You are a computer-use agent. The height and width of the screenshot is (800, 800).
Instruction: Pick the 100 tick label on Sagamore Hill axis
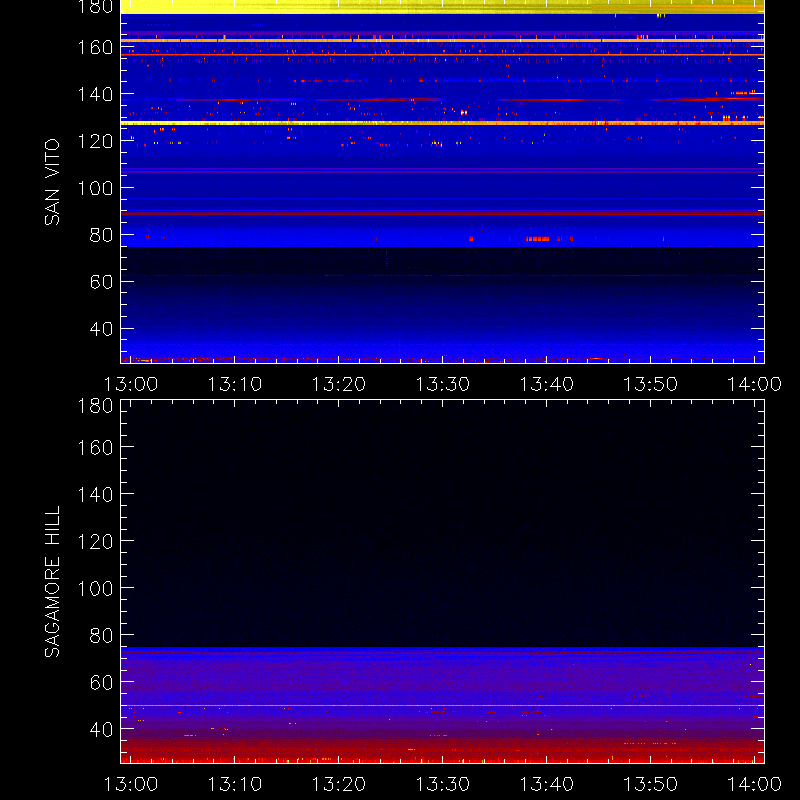tap(95, 588)
